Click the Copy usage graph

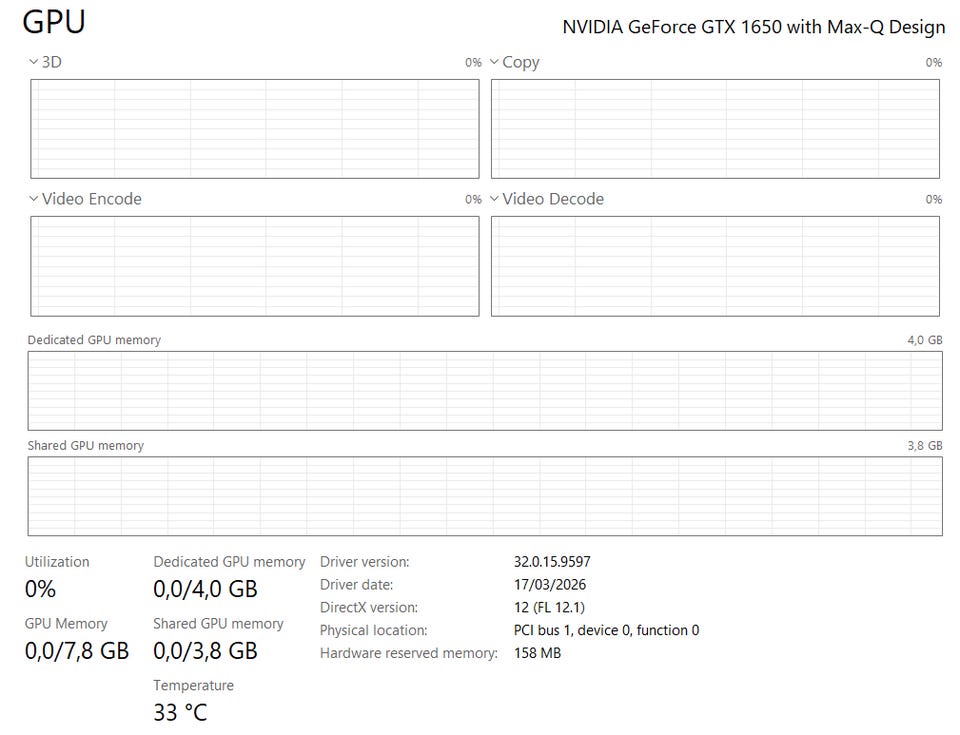715,129
